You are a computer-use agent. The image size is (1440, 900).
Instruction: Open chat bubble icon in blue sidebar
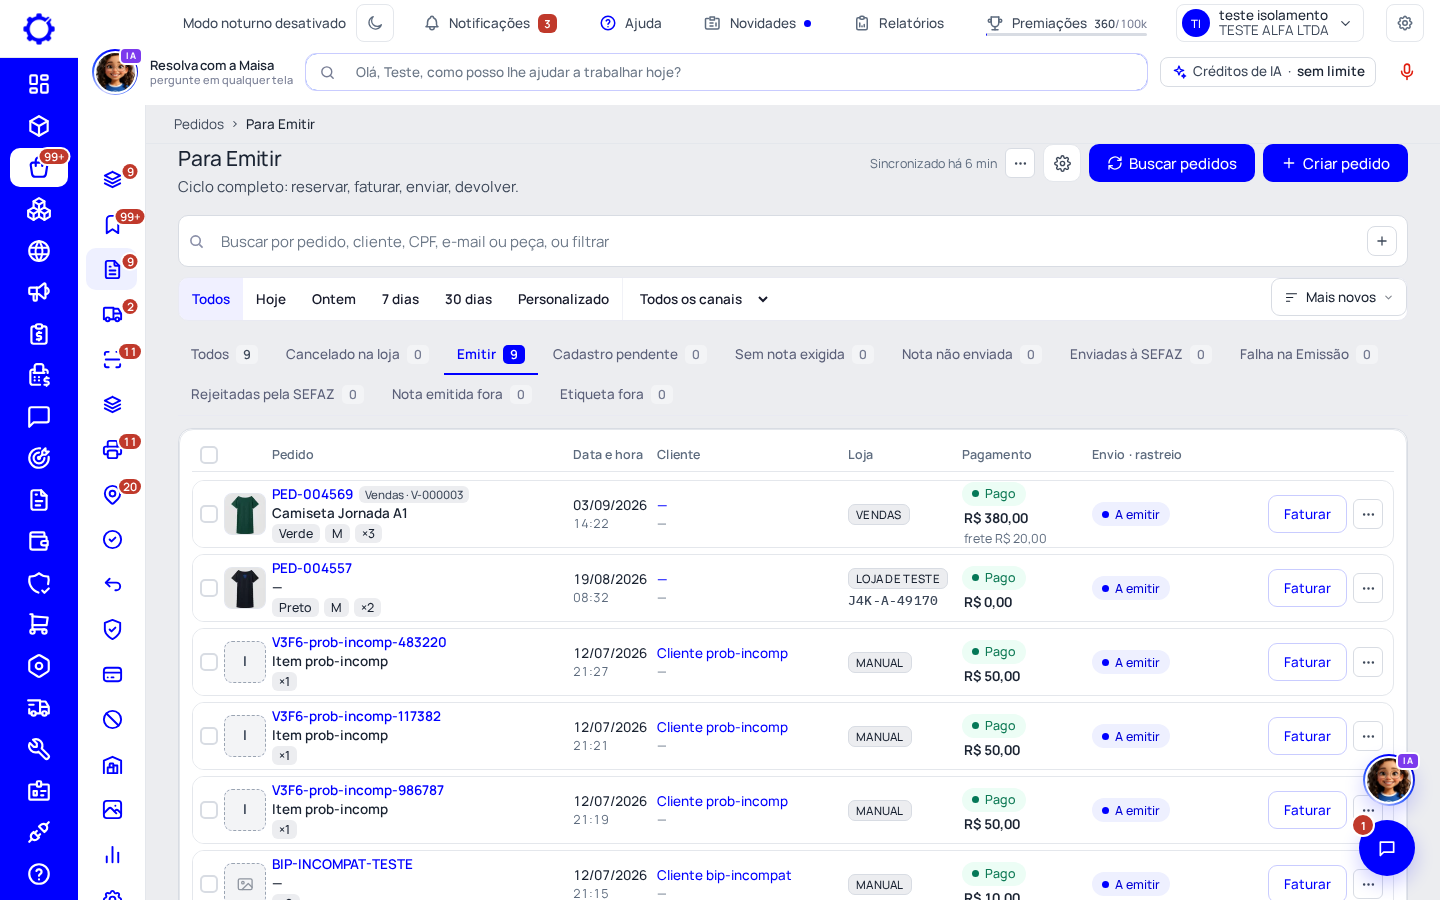click(39, 416)
